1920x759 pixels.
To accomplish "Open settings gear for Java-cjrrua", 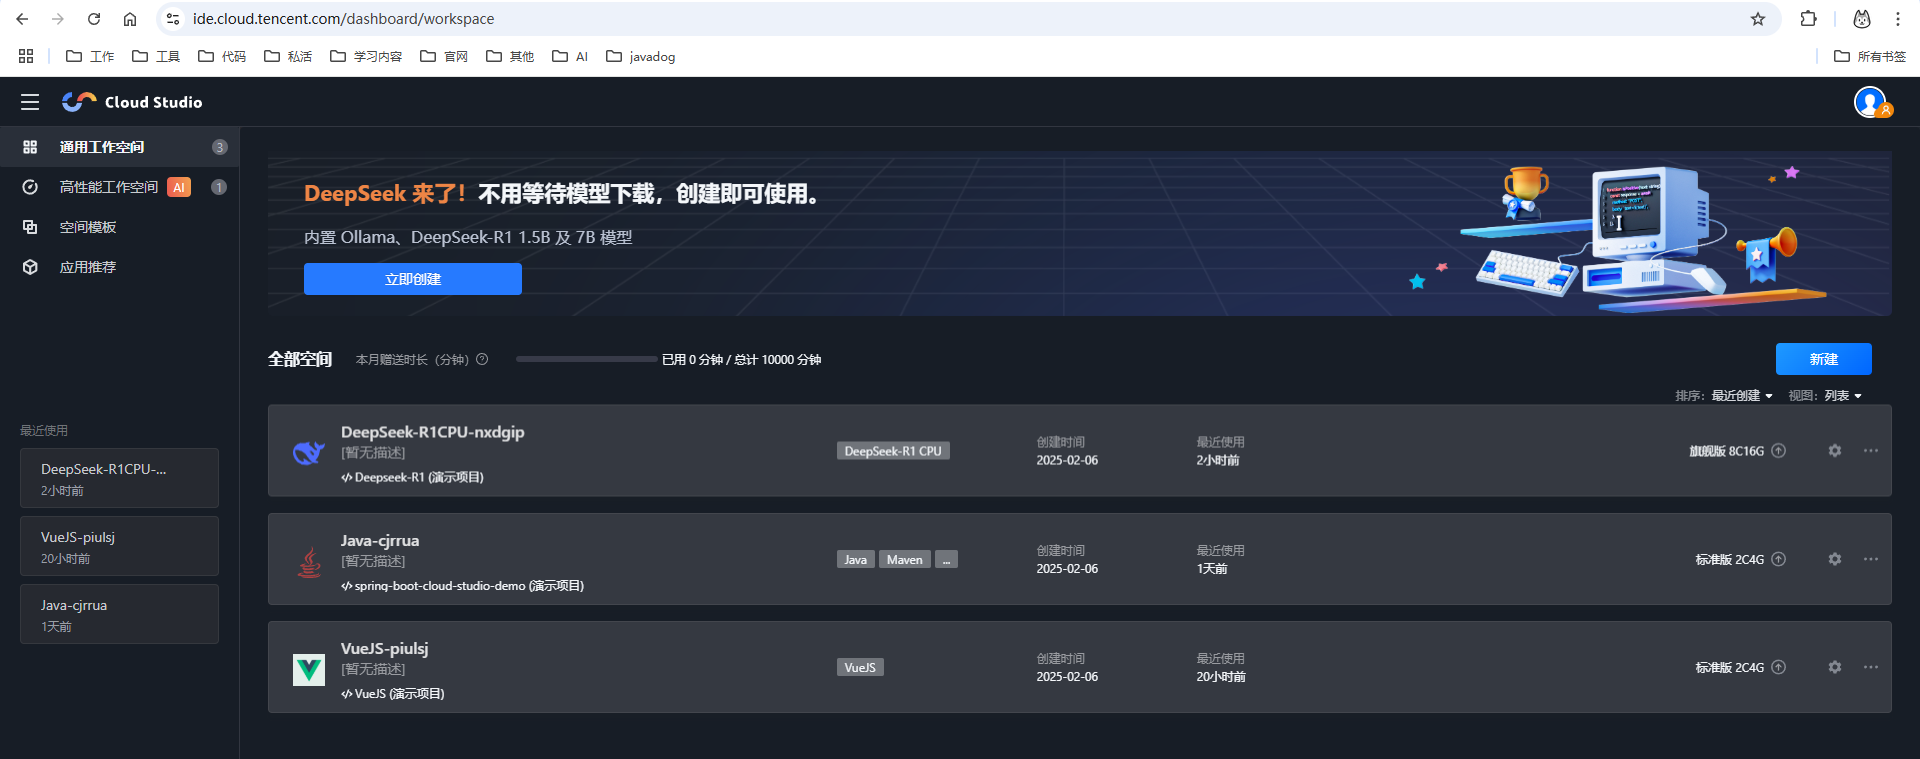I will [1835, 559].
